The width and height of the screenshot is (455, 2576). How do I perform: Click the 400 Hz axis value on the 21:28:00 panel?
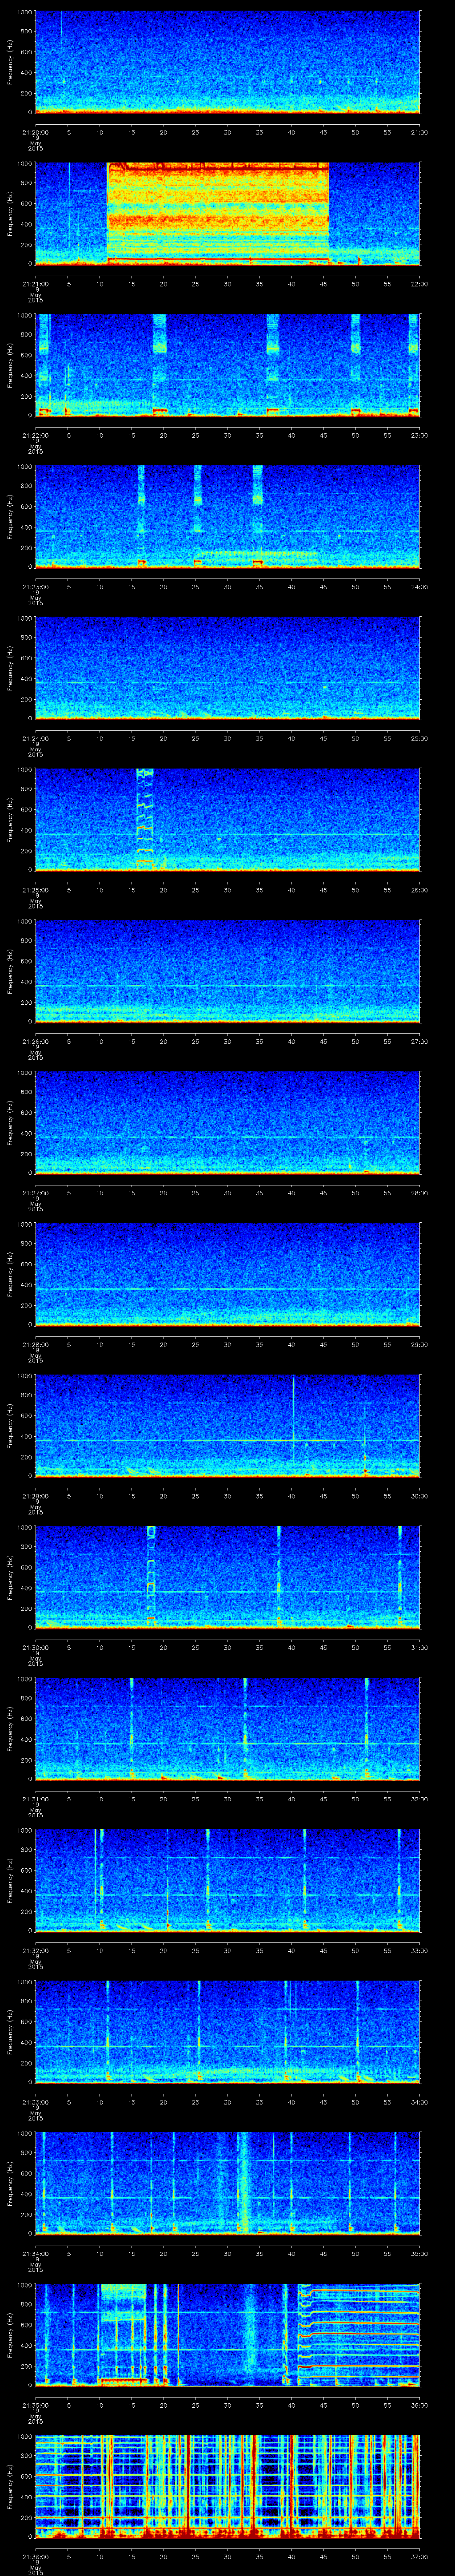(27, 1286)
